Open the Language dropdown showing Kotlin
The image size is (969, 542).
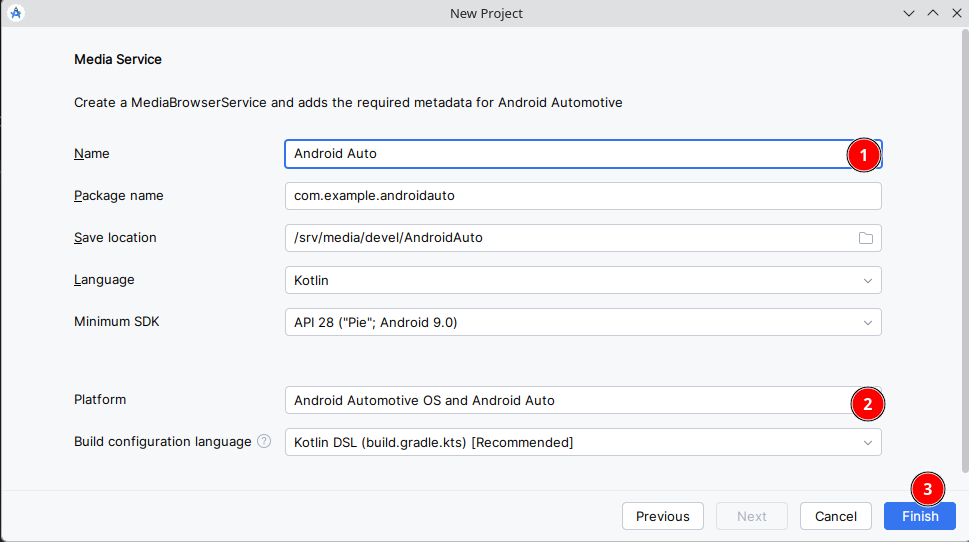click(x=582, y=280)
